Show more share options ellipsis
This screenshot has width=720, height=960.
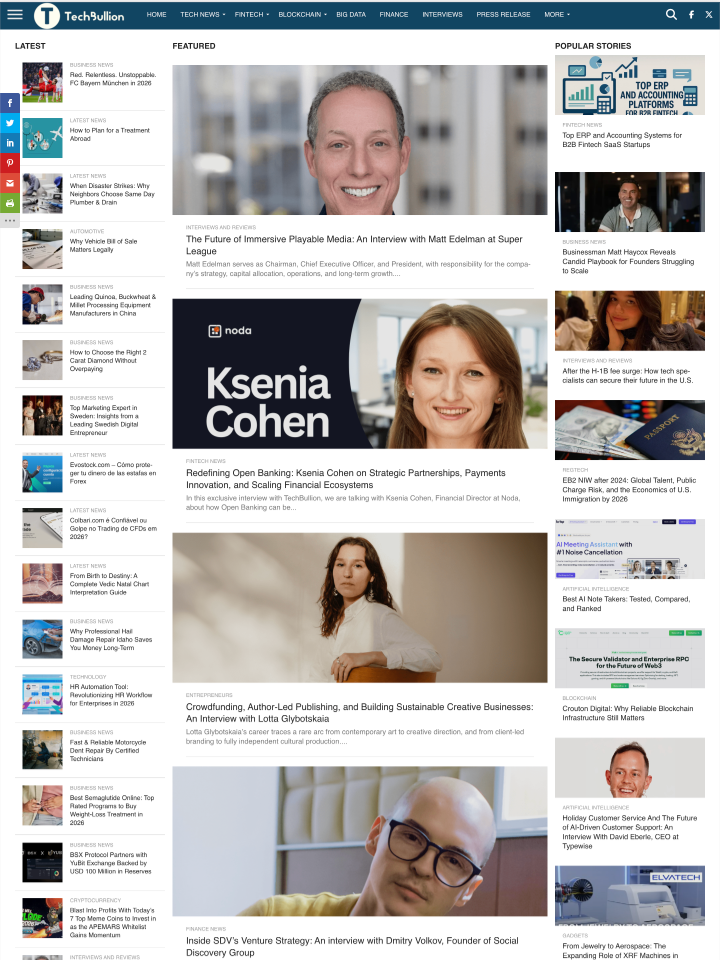coord(10,220)
